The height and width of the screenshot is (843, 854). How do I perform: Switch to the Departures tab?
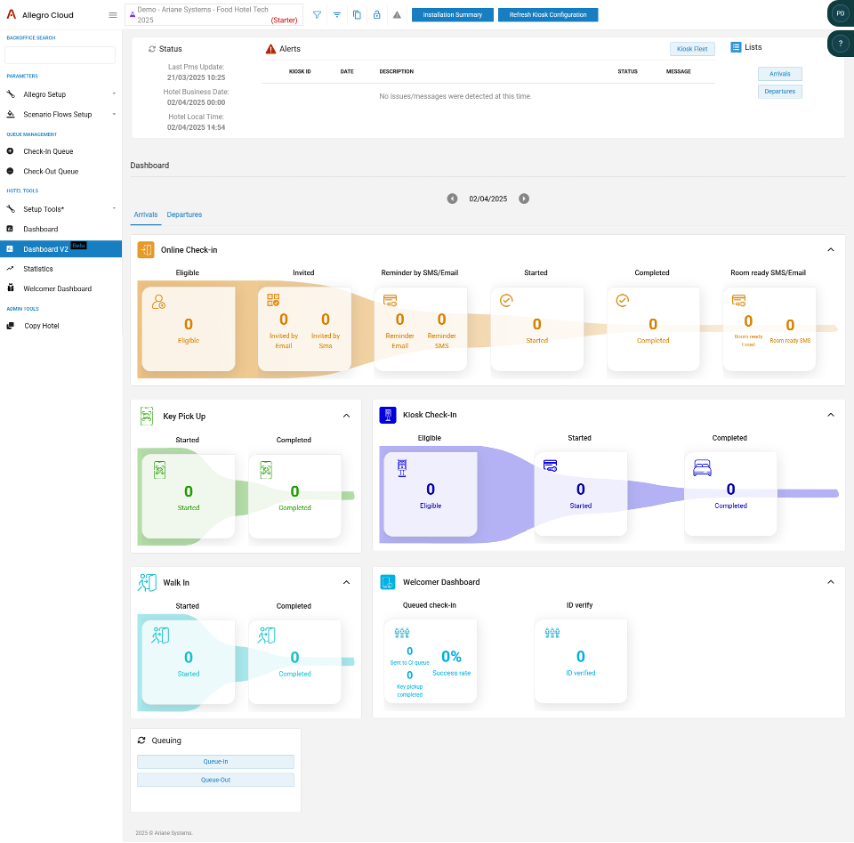184,215
